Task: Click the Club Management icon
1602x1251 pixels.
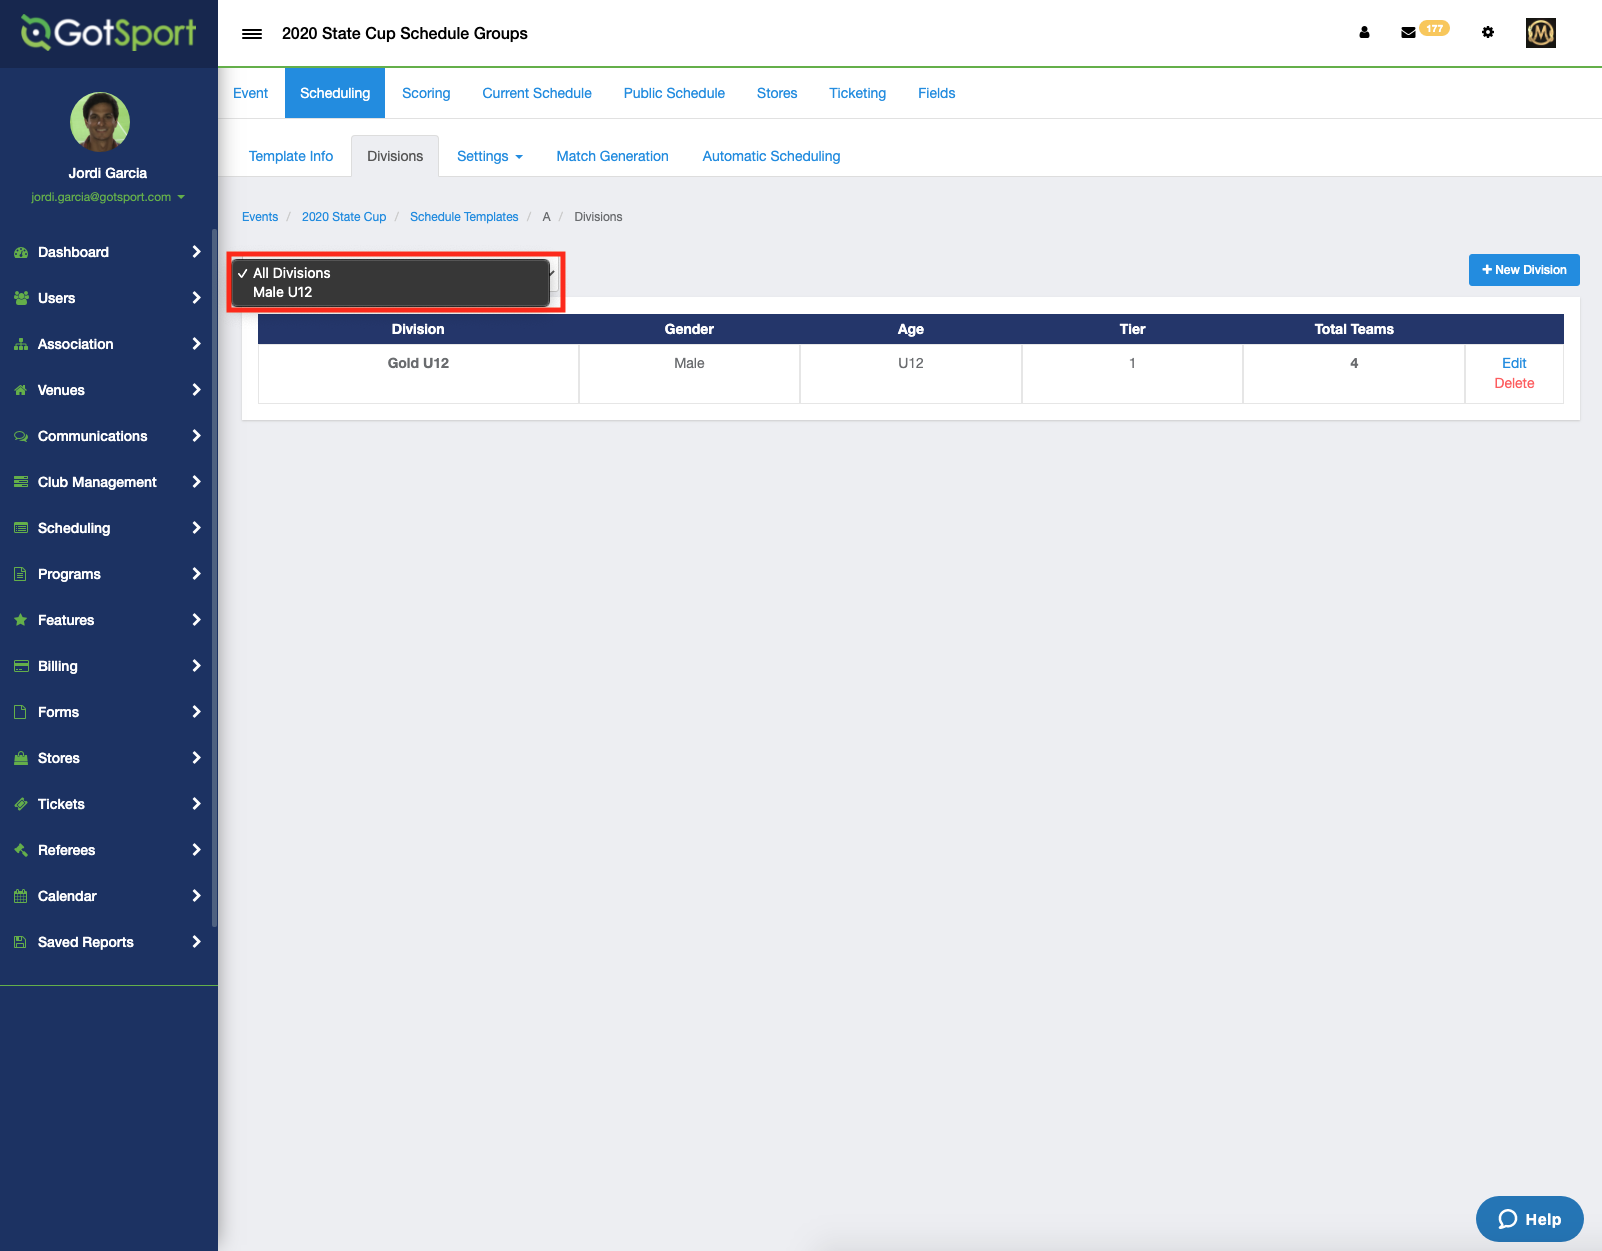Action: (21, 482)
